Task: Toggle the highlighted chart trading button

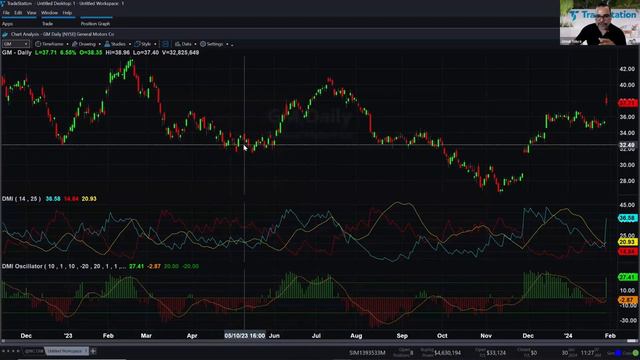Action: pos(165,44)
